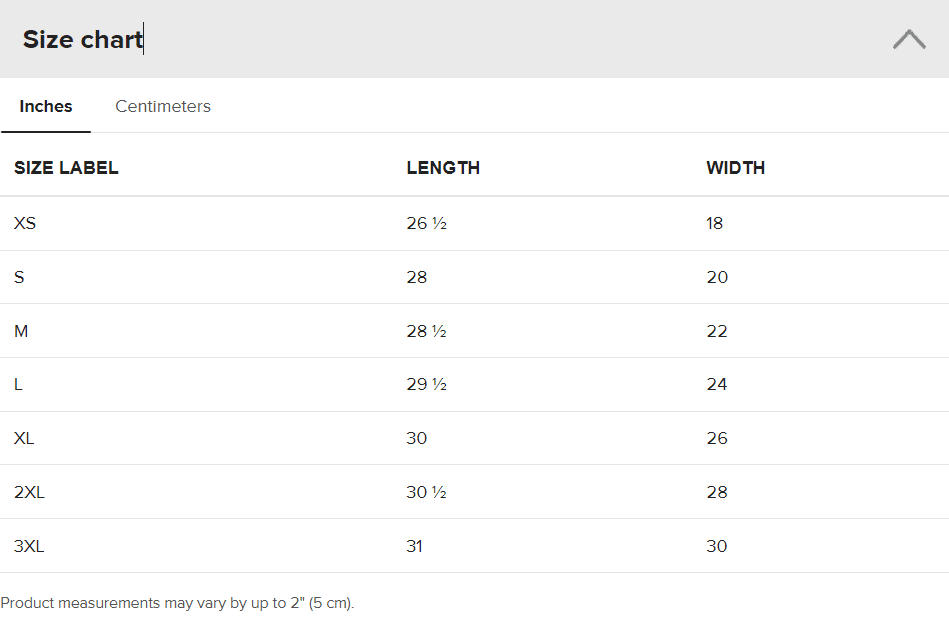
Task: Select the S size row label
Action: coord(19,277)
